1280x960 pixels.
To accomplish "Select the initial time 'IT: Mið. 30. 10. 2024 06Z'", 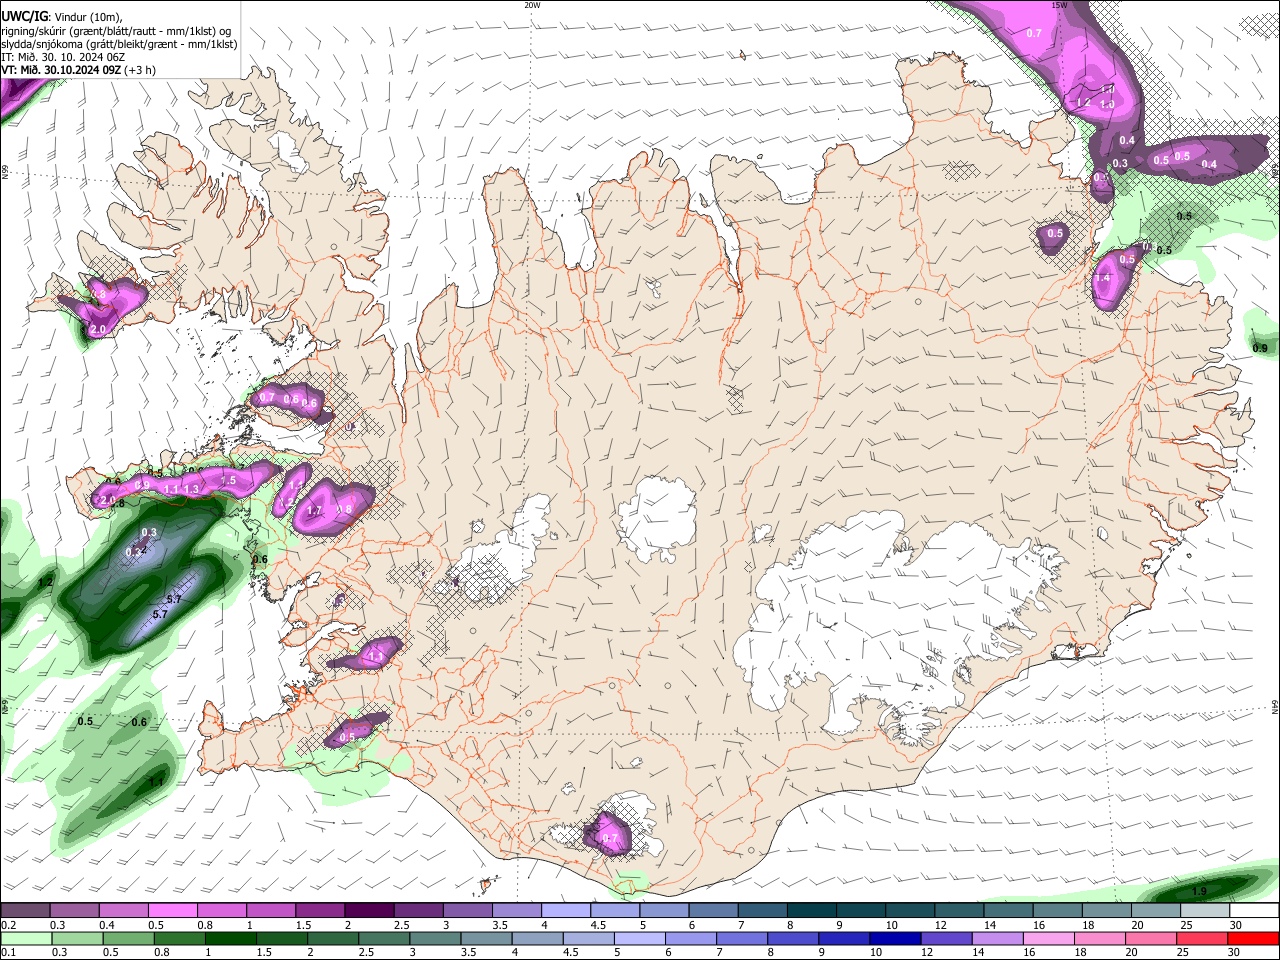I will pos(63,57).
